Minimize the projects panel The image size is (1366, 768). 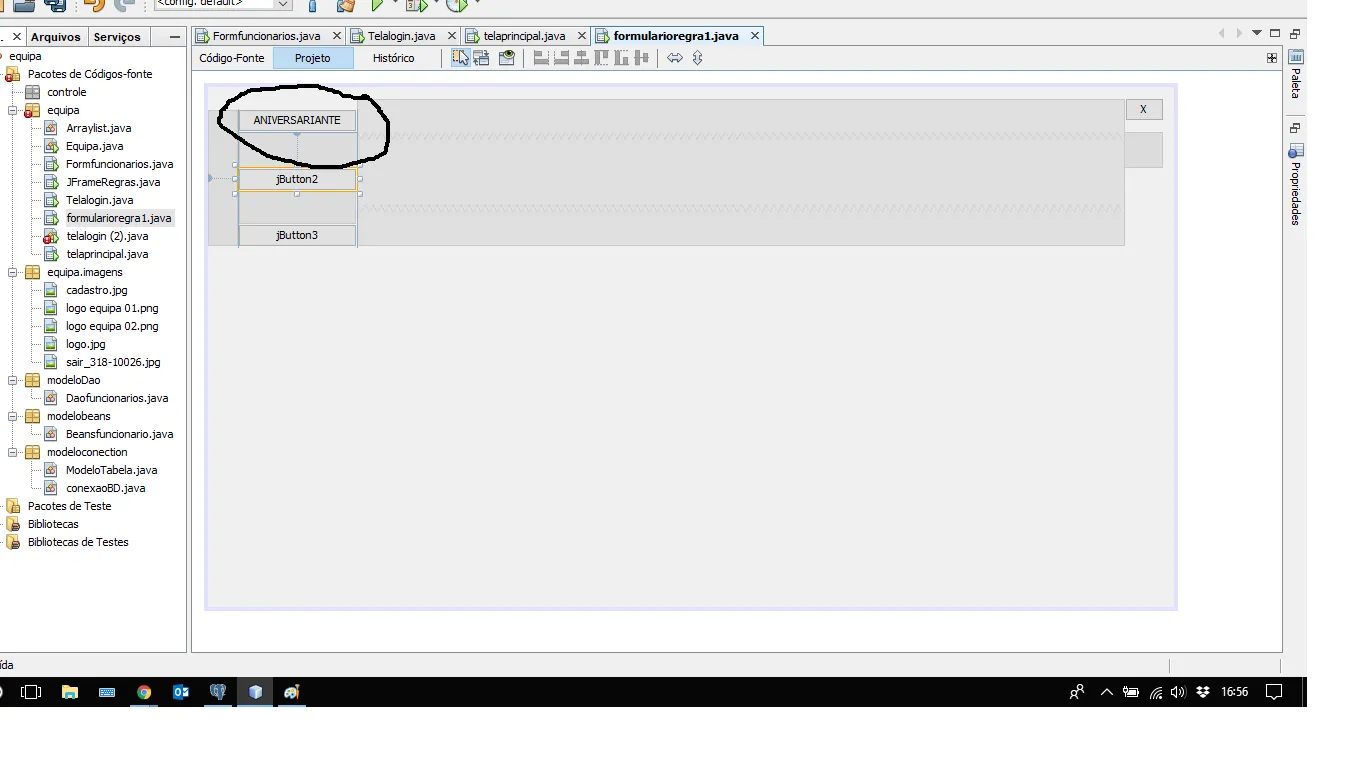(x=175, y=37)
